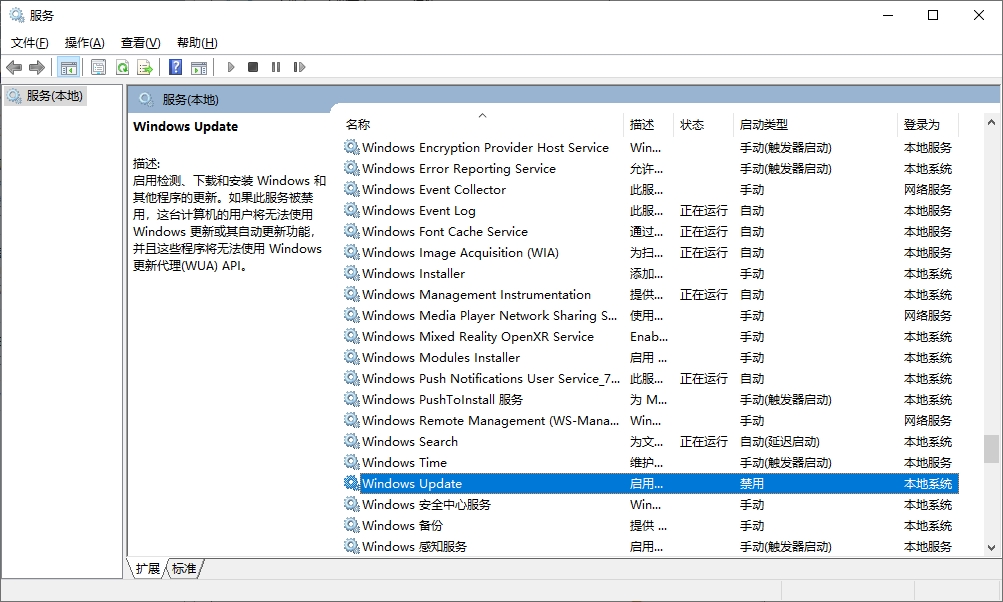Image resolution: width=1003 pixels, height=602 pixels.
Task: Click the Restart Service toolbar icon
Action: [299, 67]
